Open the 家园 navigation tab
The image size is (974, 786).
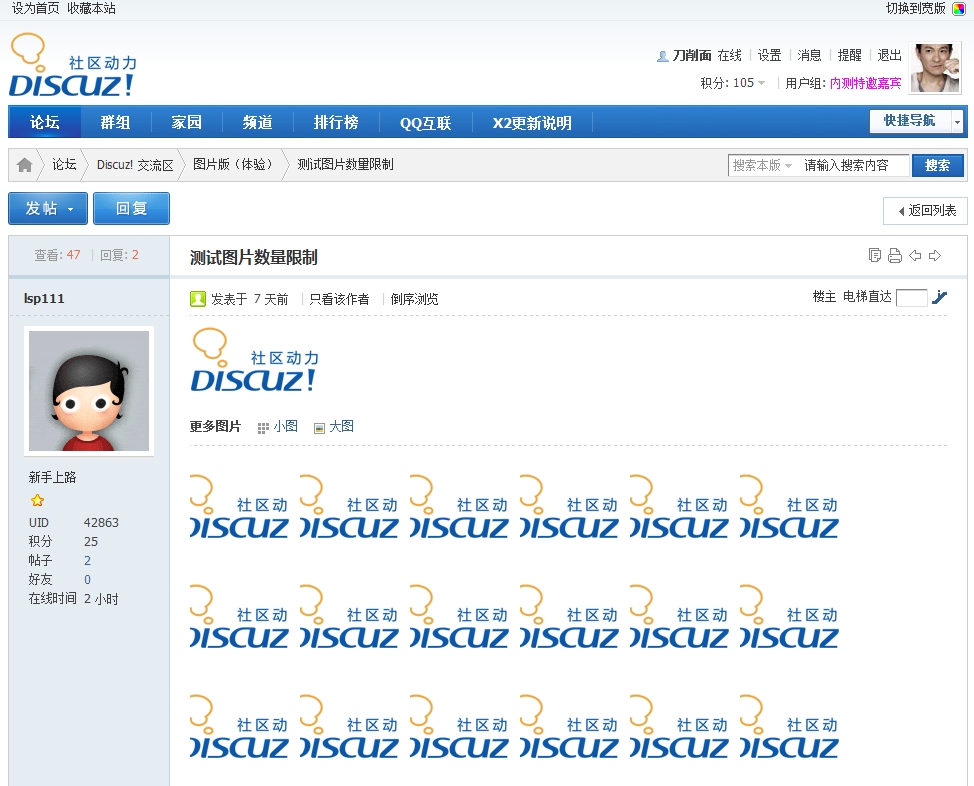186,122
